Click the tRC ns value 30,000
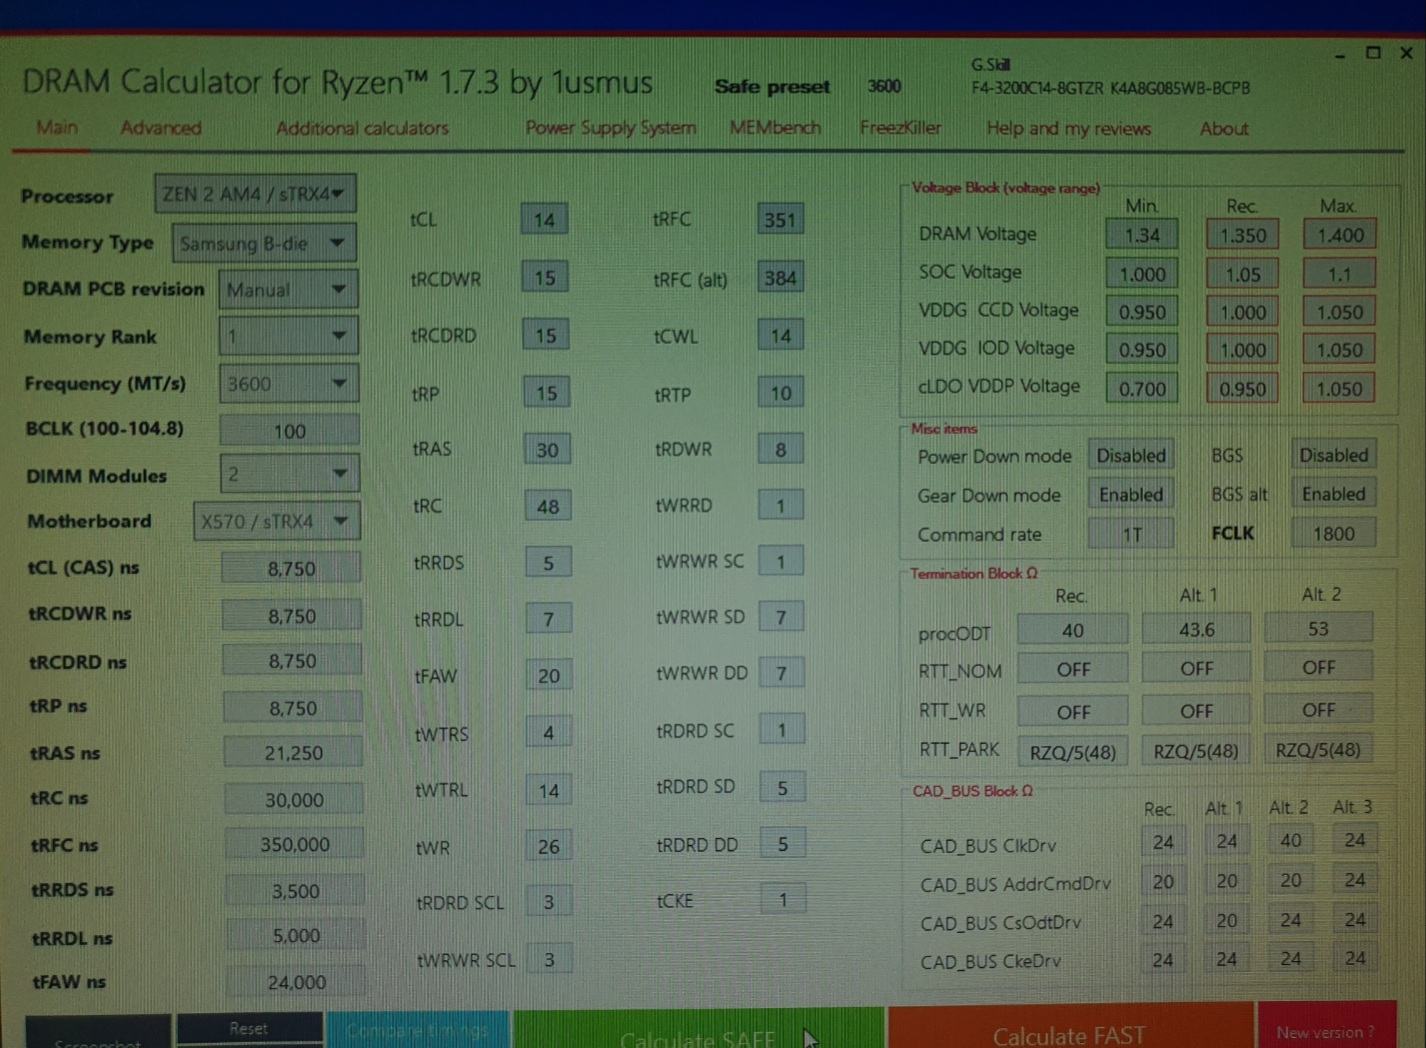1426x1048 pixels. [293, 799]
